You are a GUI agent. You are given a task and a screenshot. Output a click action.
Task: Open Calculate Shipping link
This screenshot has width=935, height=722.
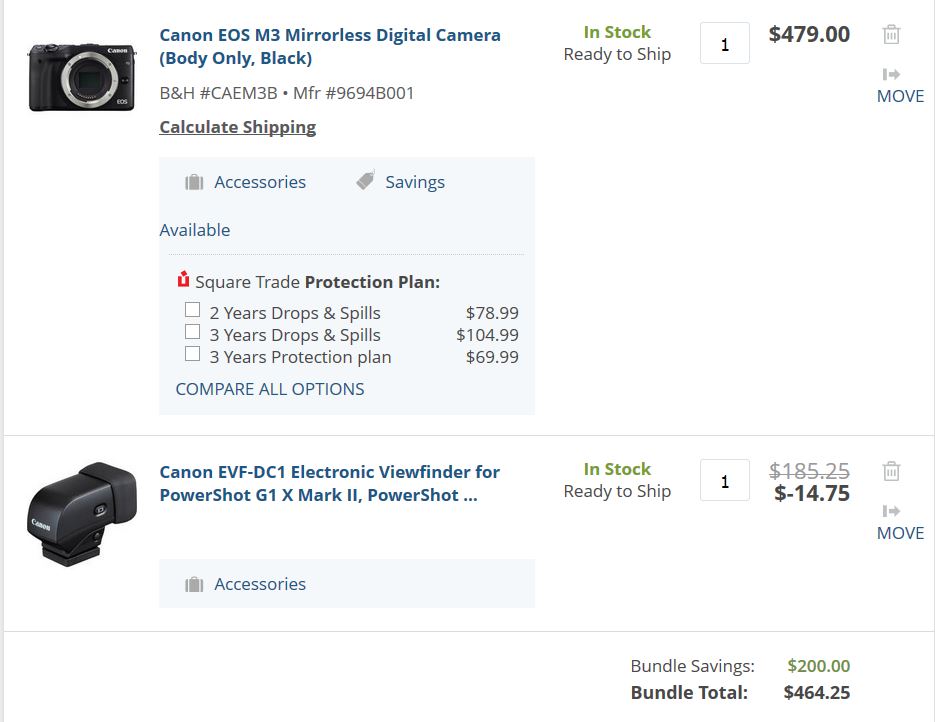pos(237,127)
